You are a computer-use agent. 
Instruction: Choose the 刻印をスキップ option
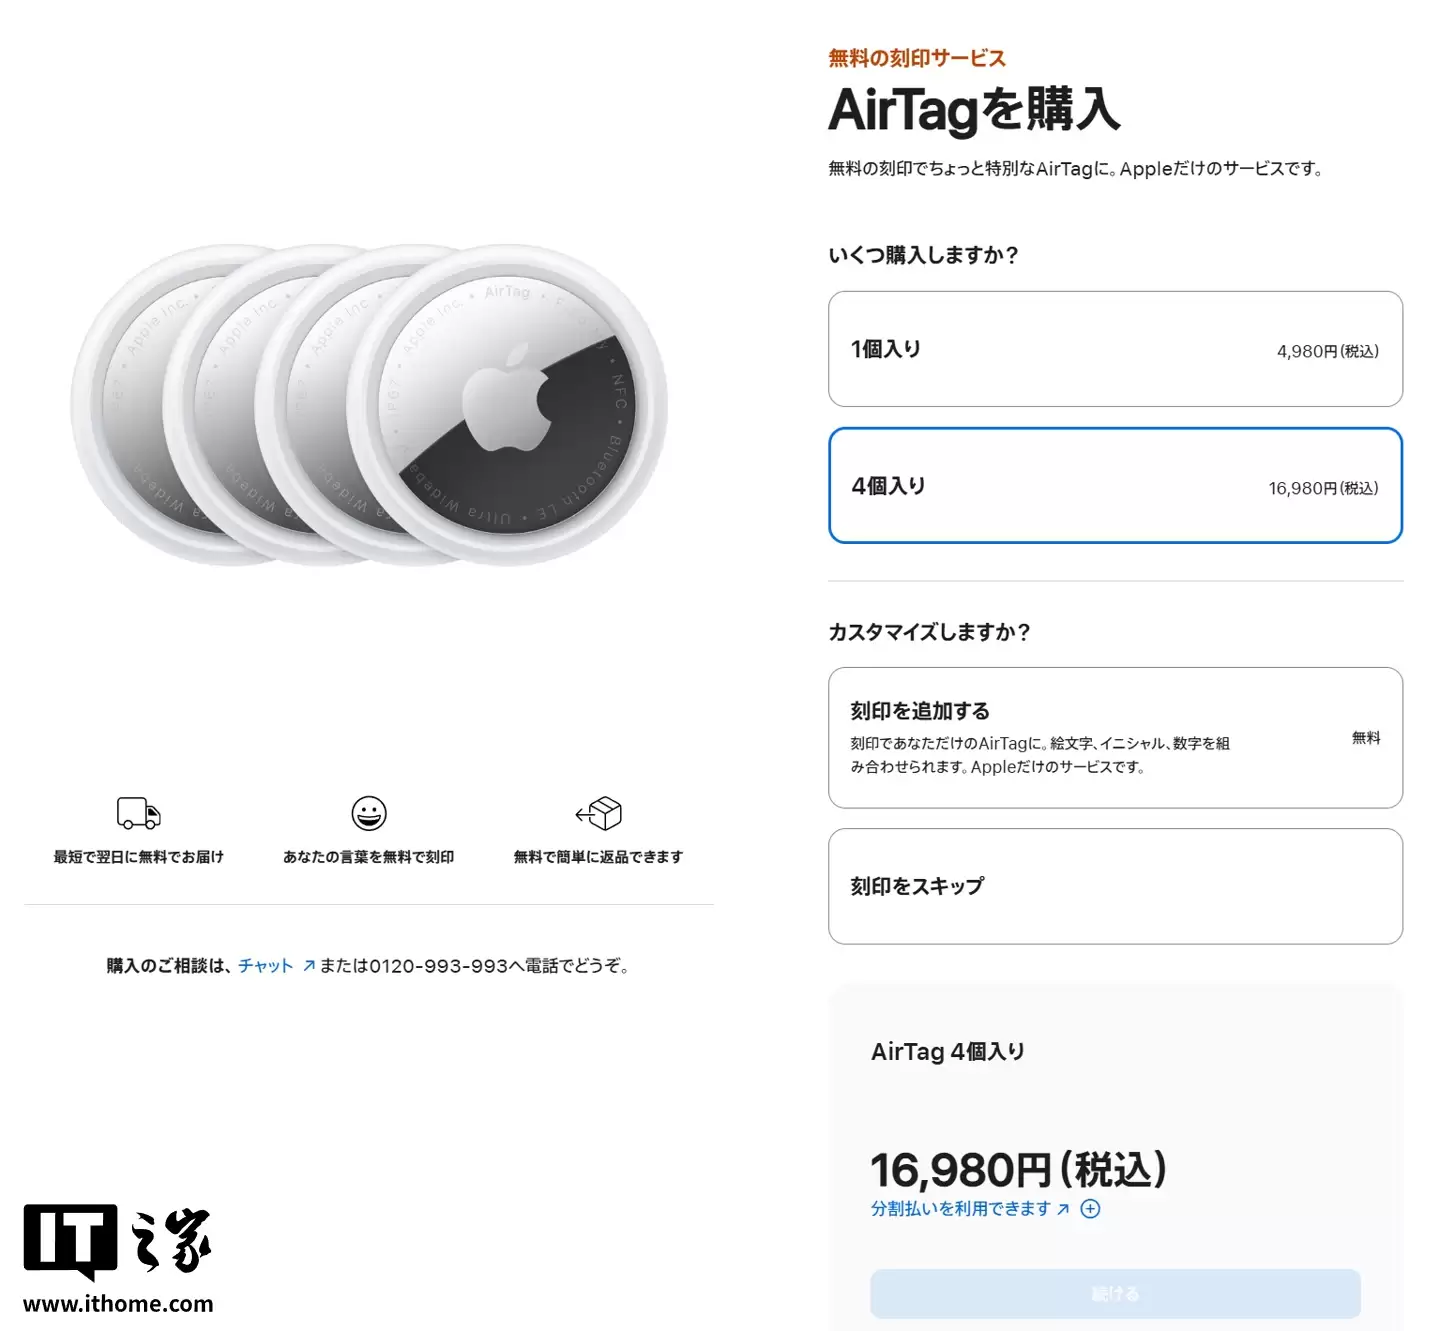(x=1114, y=886)
